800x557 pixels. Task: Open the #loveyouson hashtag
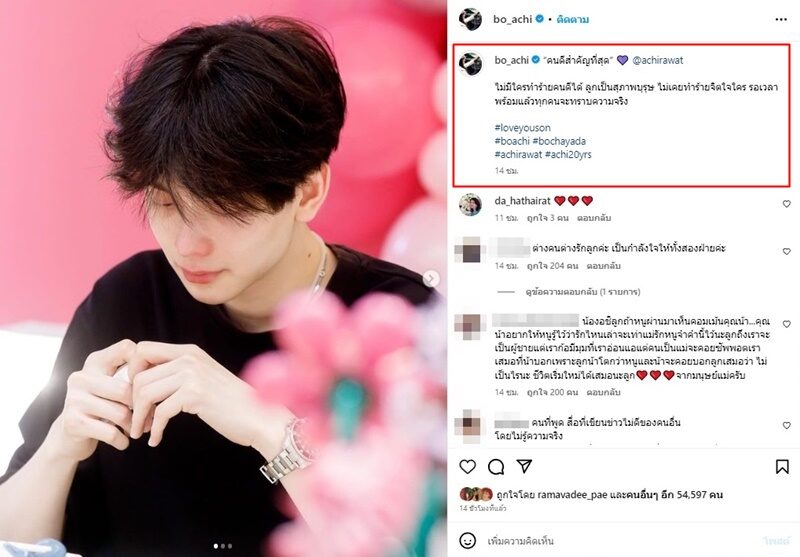pos(522,128)
